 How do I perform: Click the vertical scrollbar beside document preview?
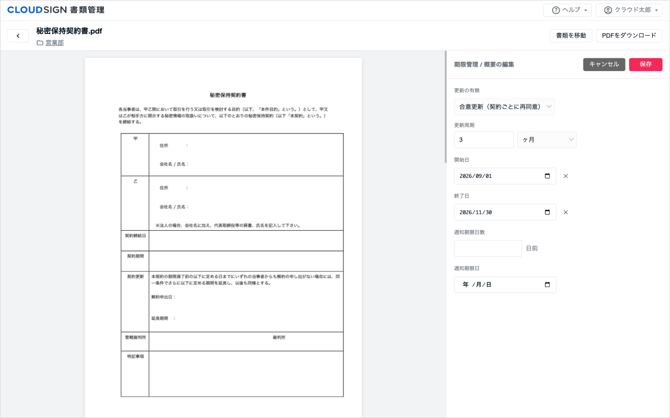[445, 107]
